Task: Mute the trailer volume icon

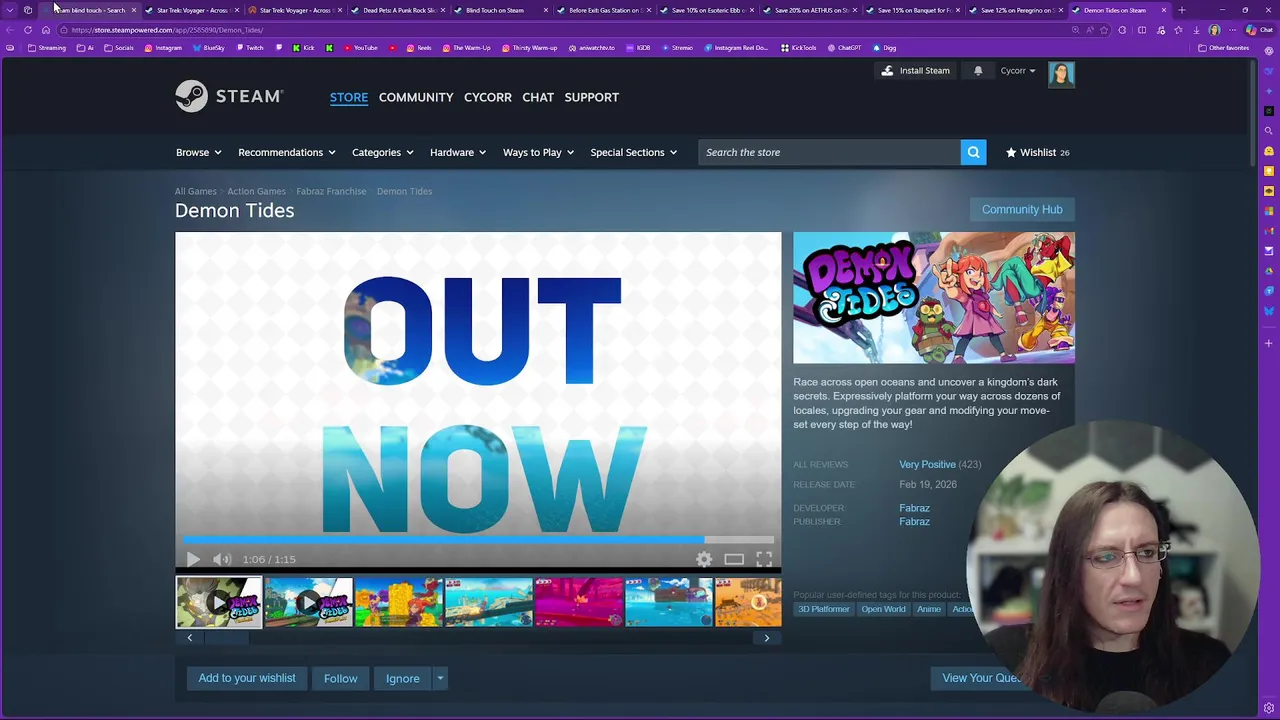Action: (222, 560)
